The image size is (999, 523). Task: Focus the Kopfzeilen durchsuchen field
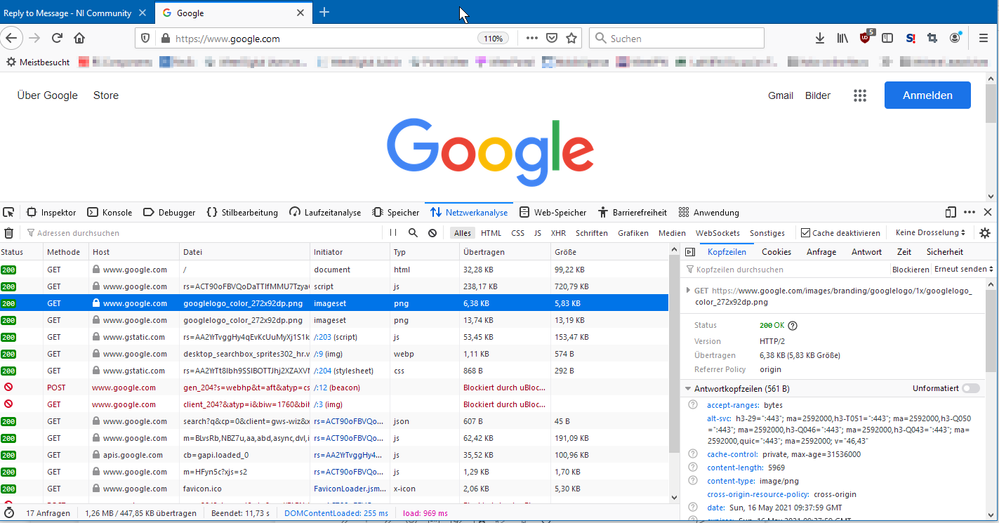(787, 269)
